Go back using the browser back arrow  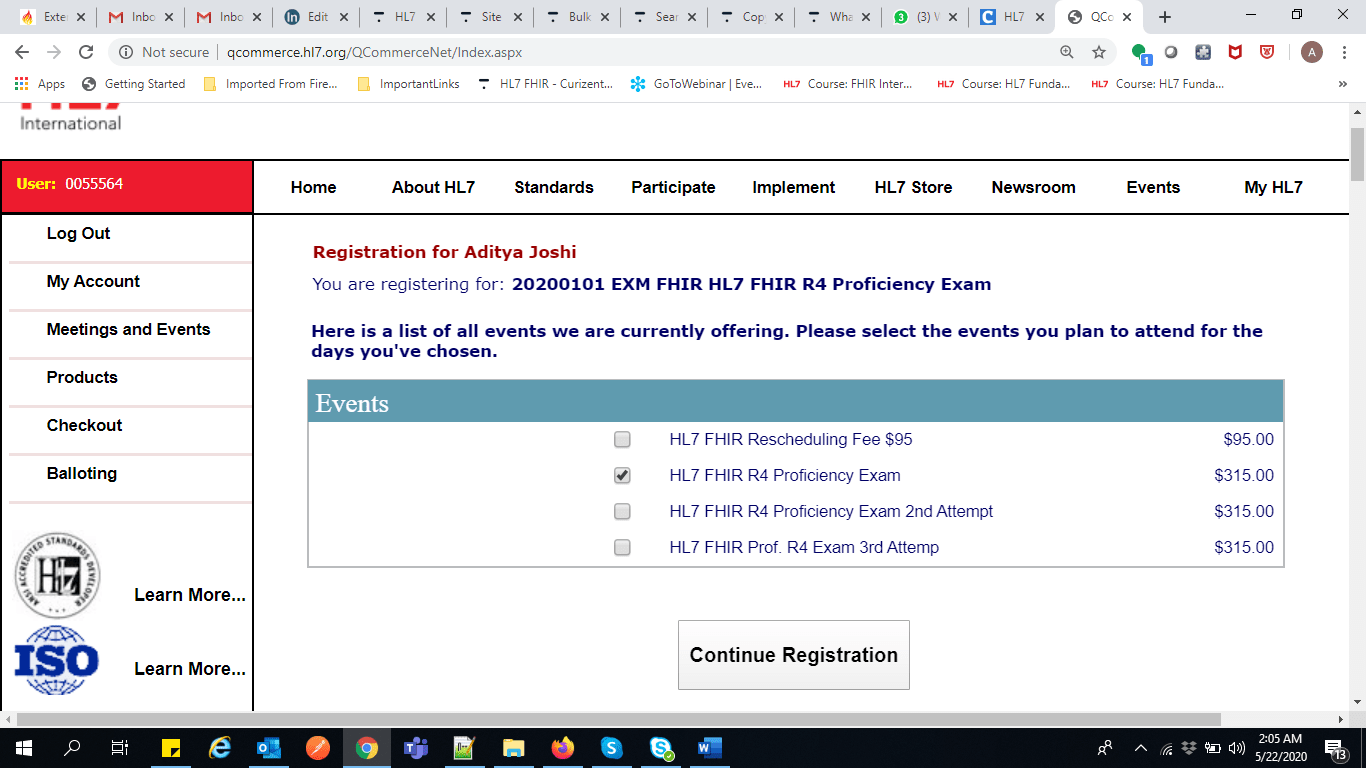tap(22, 52)
